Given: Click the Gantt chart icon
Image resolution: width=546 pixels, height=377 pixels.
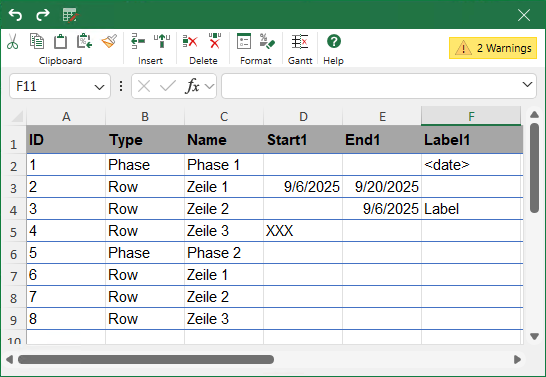Looking at the screenshot, I should point(300,41).
